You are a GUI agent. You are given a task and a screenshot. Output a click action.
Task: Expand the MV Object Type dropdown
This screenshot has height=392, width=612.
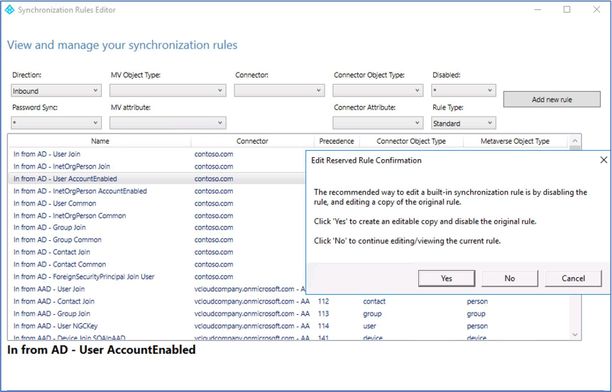tap(167, 91)
